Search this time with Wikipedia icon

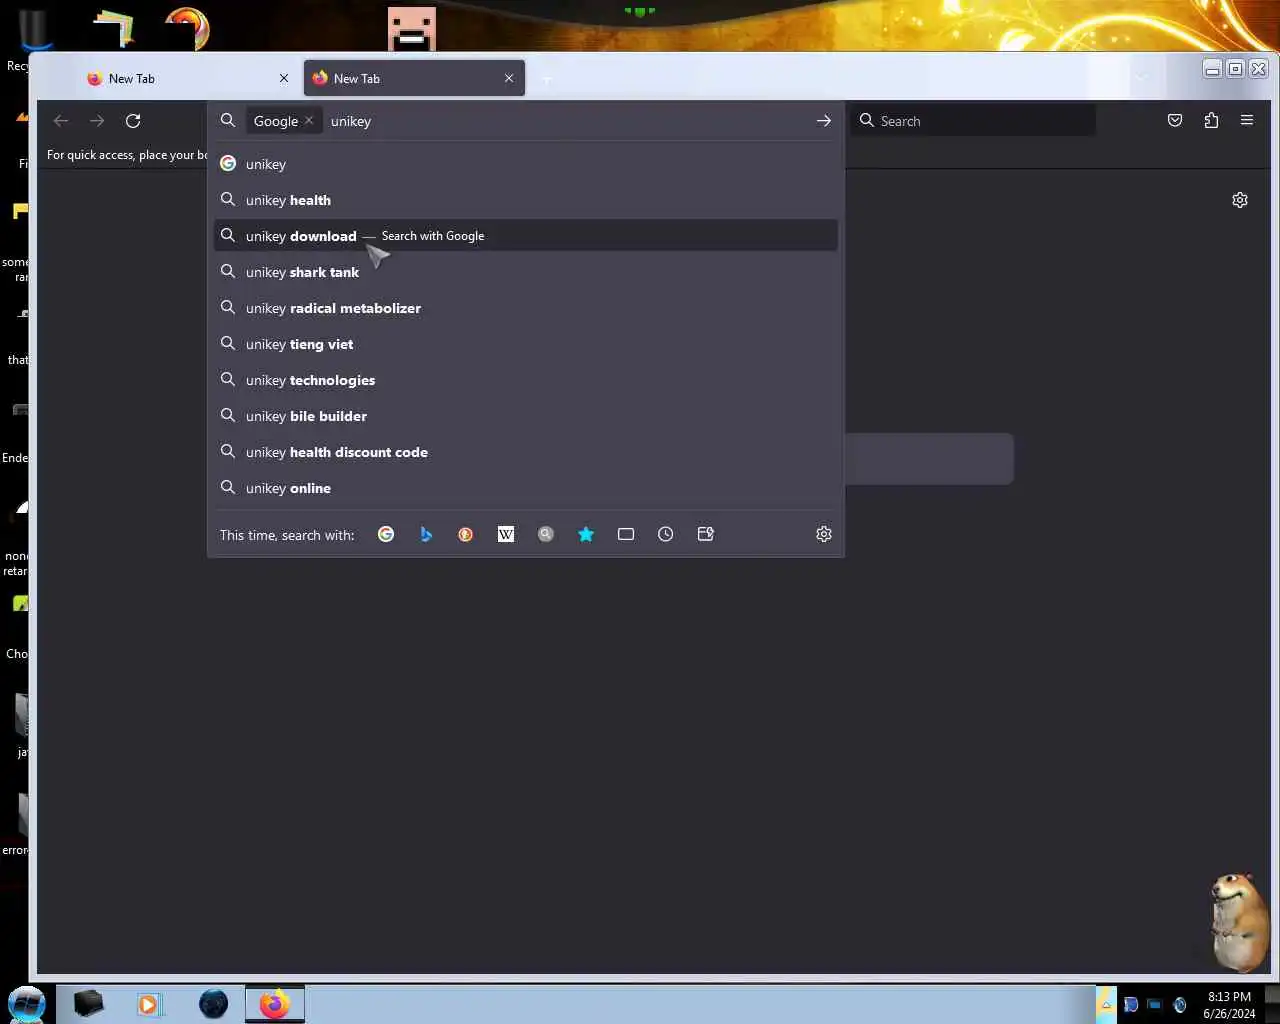coord(506,534)
